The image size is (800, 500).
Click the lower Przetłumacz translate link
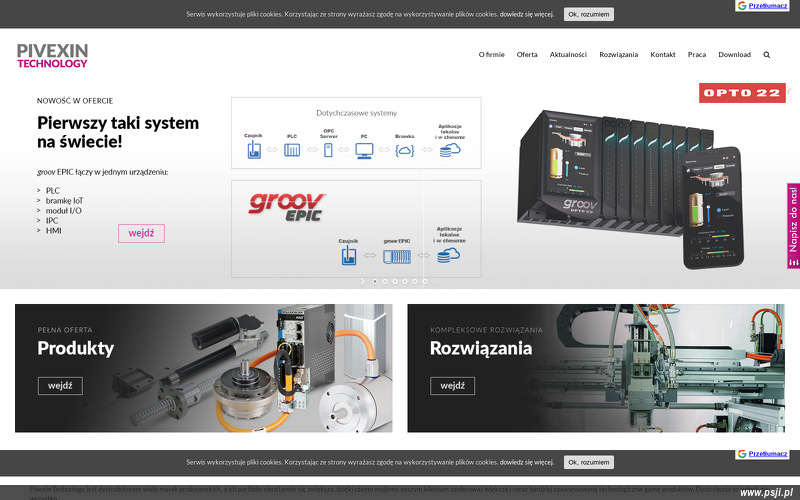[768, 454]
